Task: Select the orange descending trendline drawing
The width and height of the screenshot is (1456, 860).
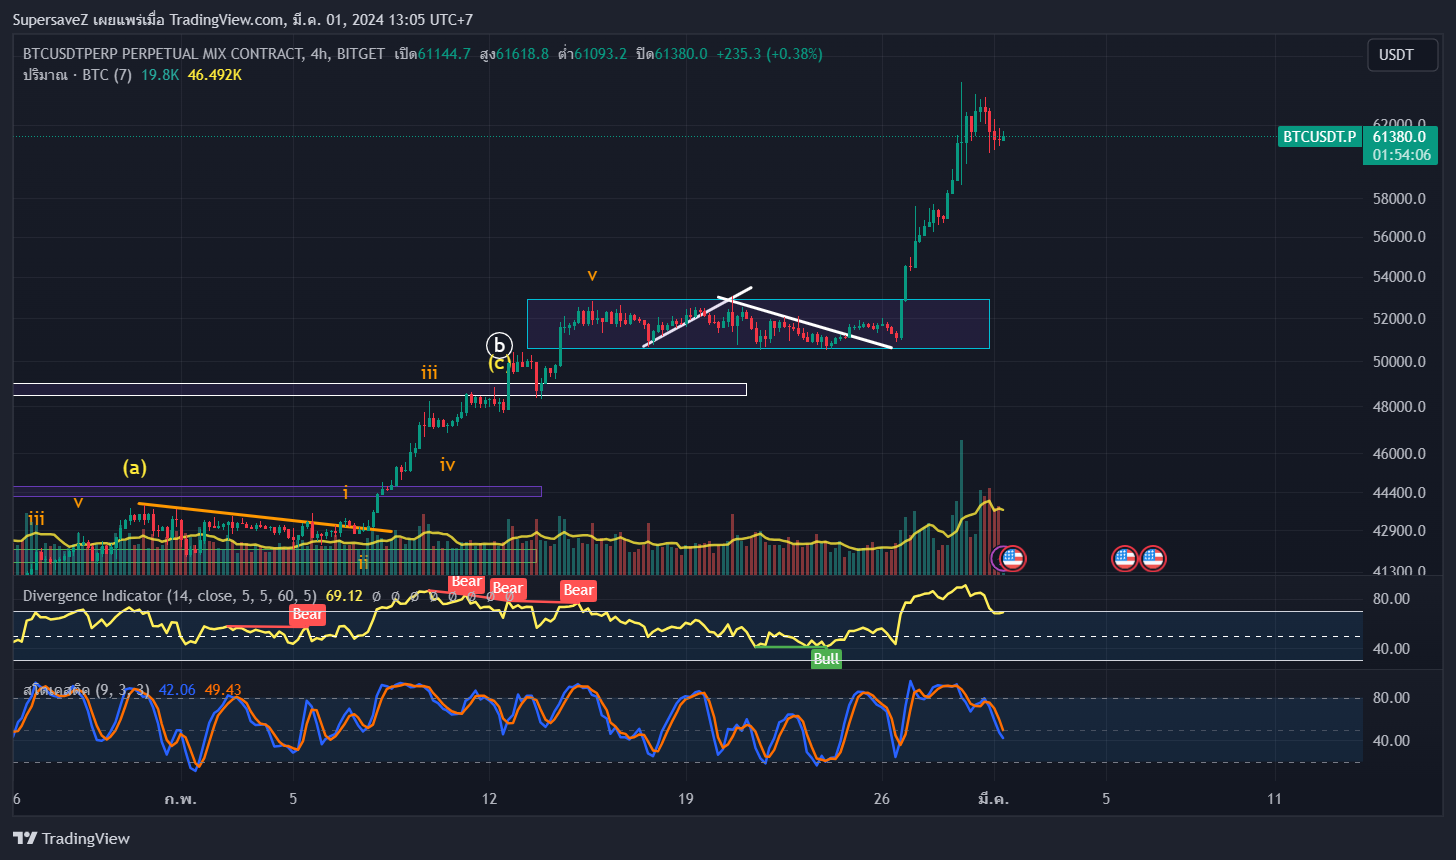Action: [265, 517]
